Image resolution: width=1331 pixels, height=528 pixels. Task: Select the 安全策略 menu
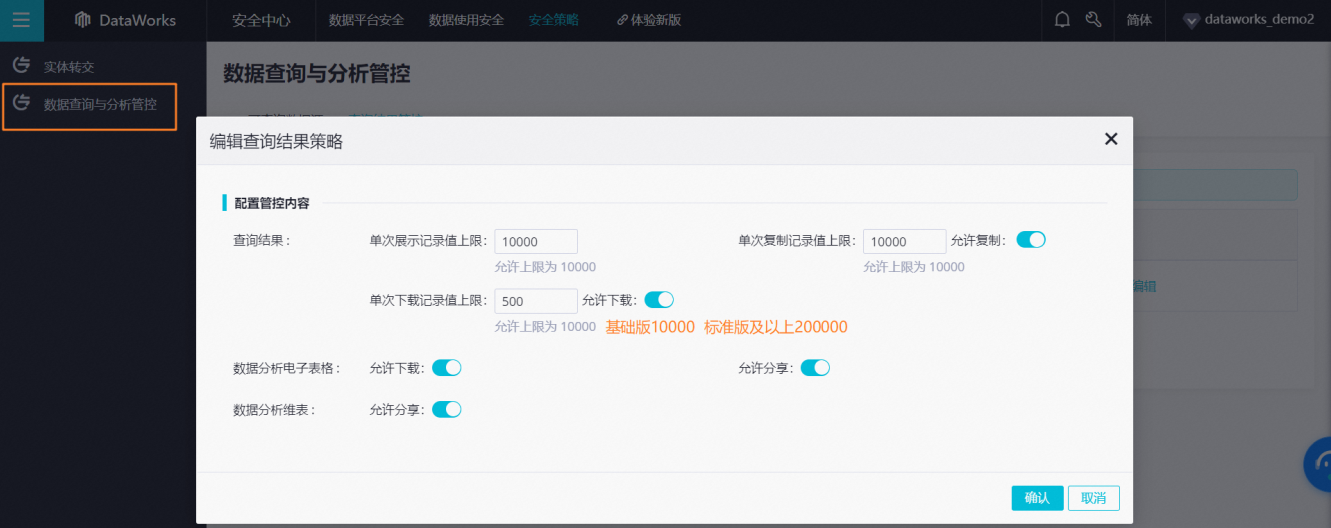554,20
